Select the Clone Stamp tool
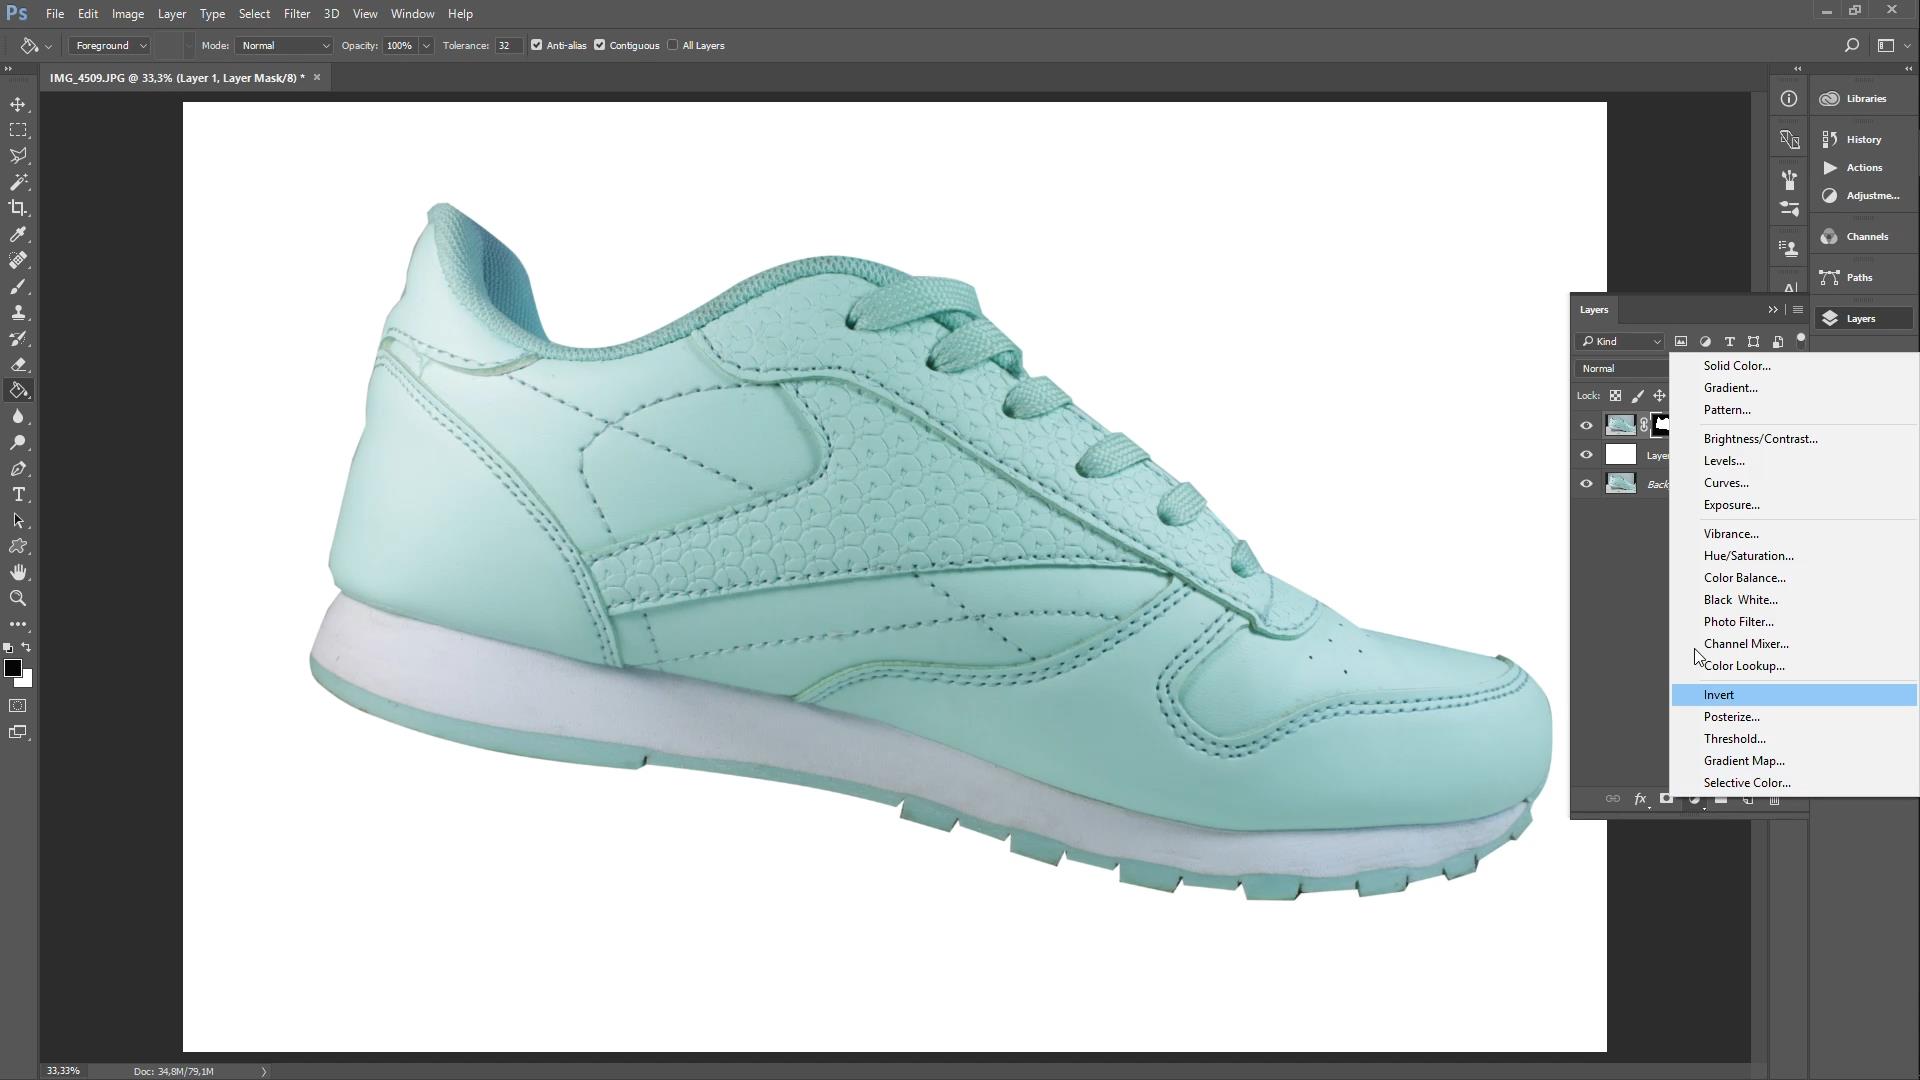1920x1080 pixels. pos(18,312)
